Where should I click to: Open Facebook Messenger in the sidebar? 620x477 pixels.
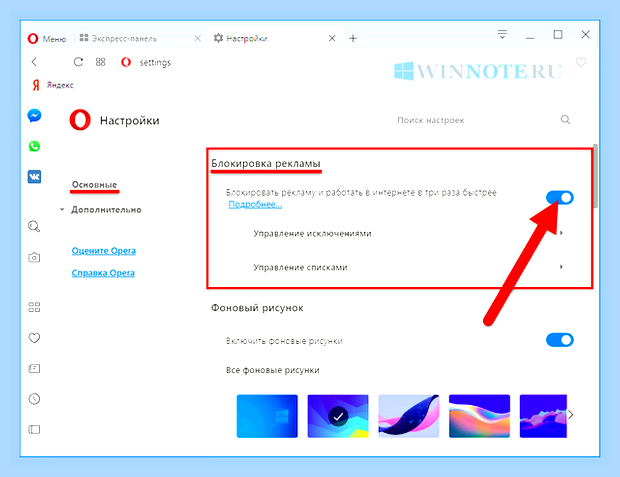[34, 115]
